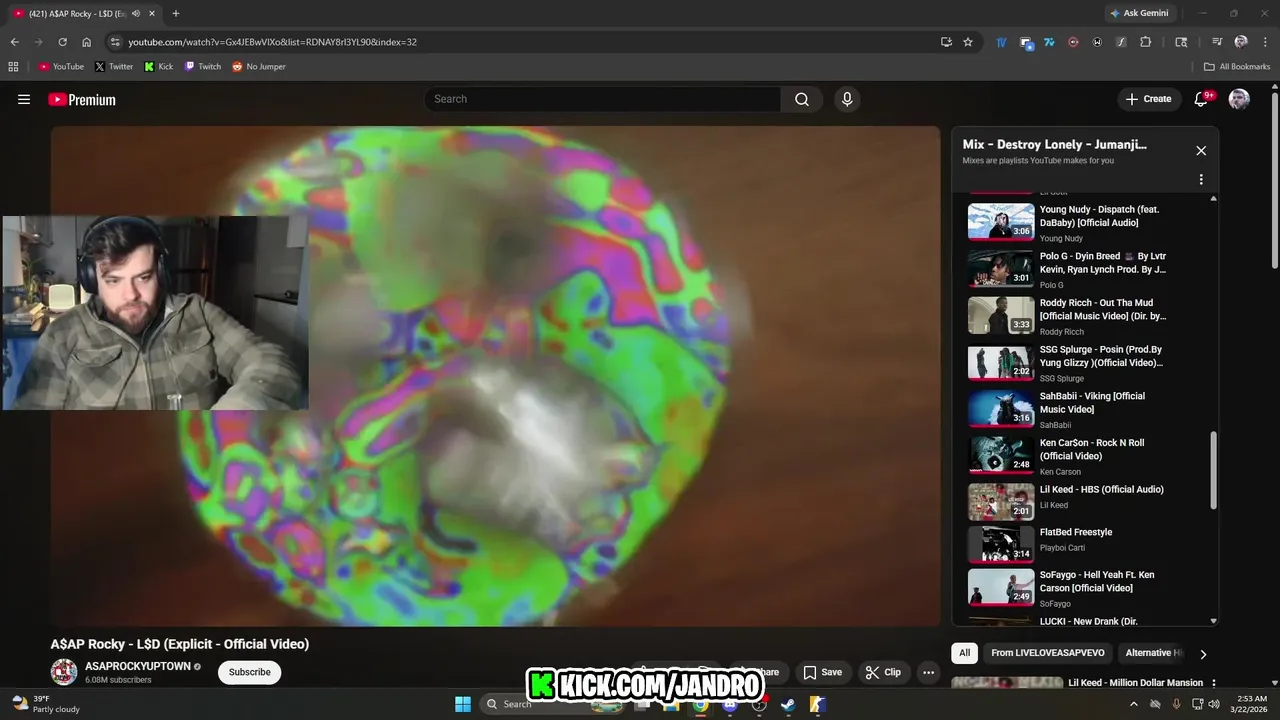
Task: Subscribe to ASAPROCKYUPTOWN
Action: tap(249, 672)
